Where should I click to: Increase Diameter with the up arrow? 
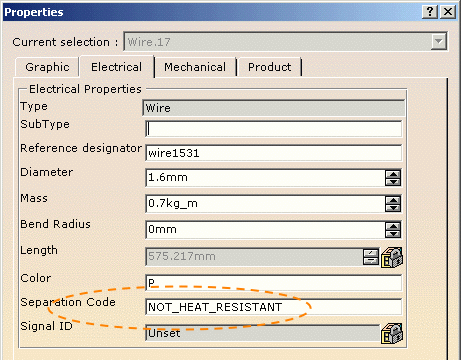[393, 174]
